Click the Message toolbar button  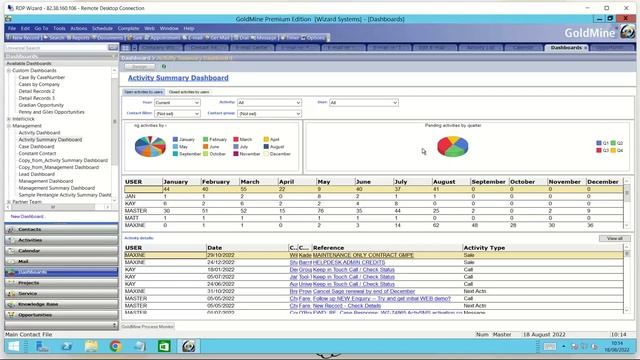(x=264, y=38)
